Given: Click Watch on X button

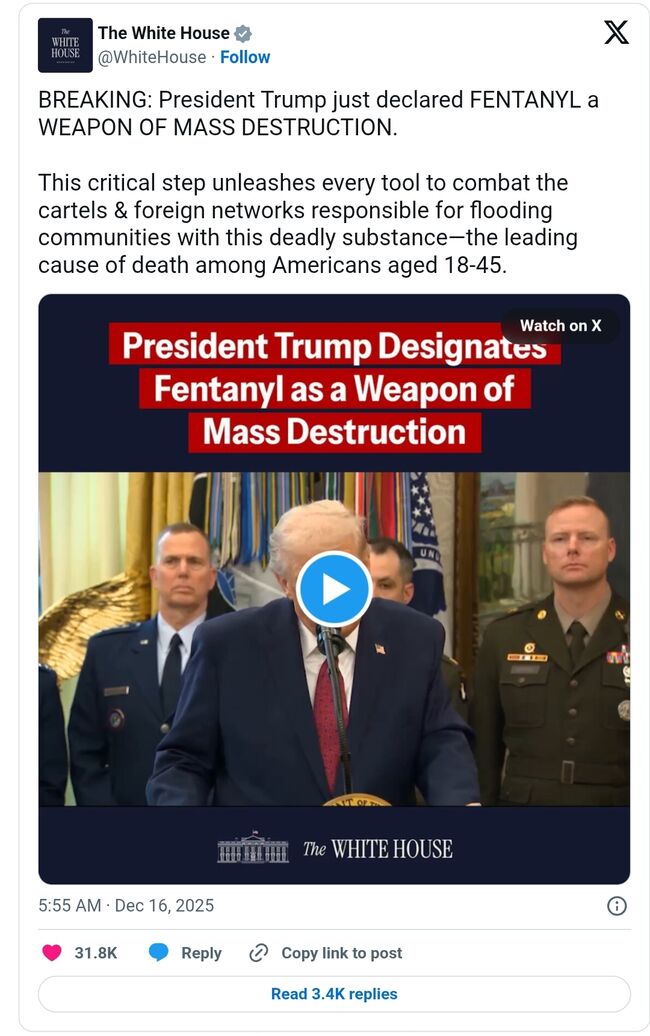Looking at the screenshot, I should (x=560, y=326).
